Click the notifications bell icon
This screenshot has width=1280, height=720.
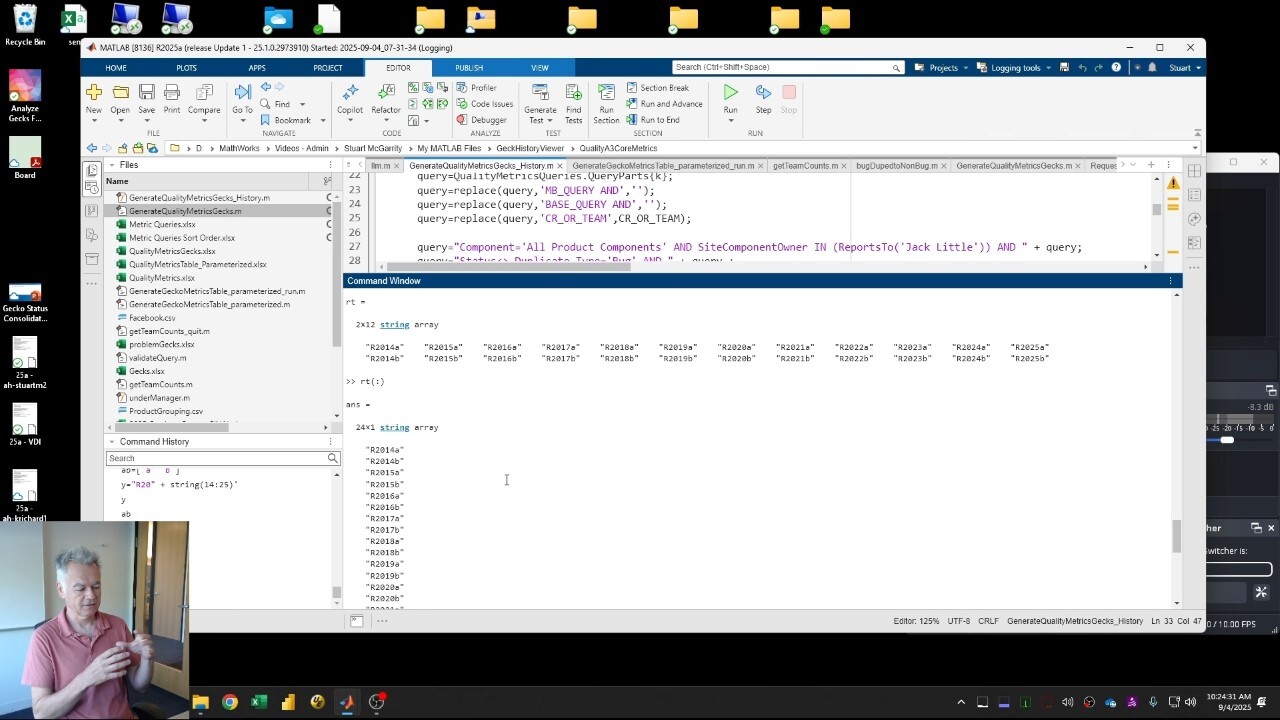click(x=1152, y=68)
